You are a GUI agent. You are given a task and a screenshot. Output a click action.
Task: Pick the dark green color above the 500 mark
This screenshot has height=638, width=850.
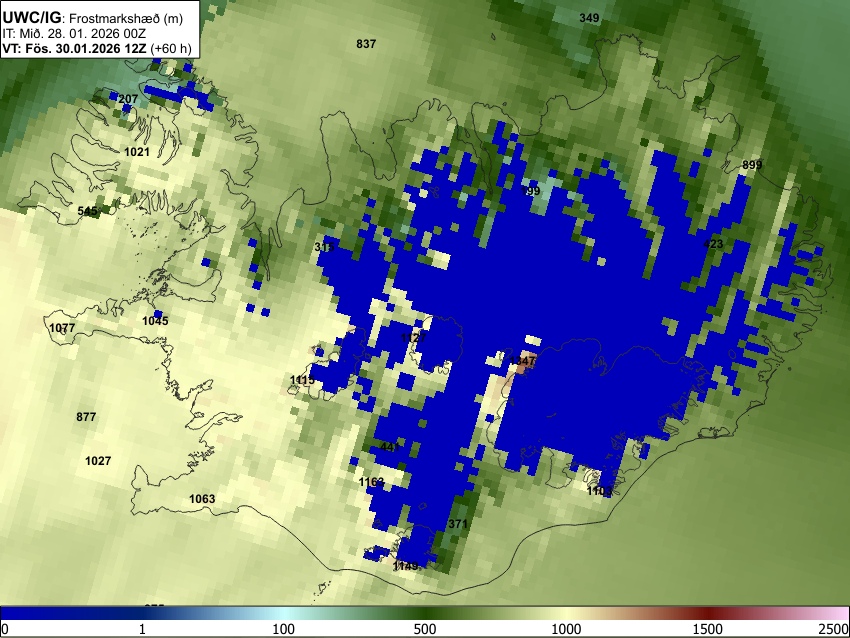(x=424, y=614)
